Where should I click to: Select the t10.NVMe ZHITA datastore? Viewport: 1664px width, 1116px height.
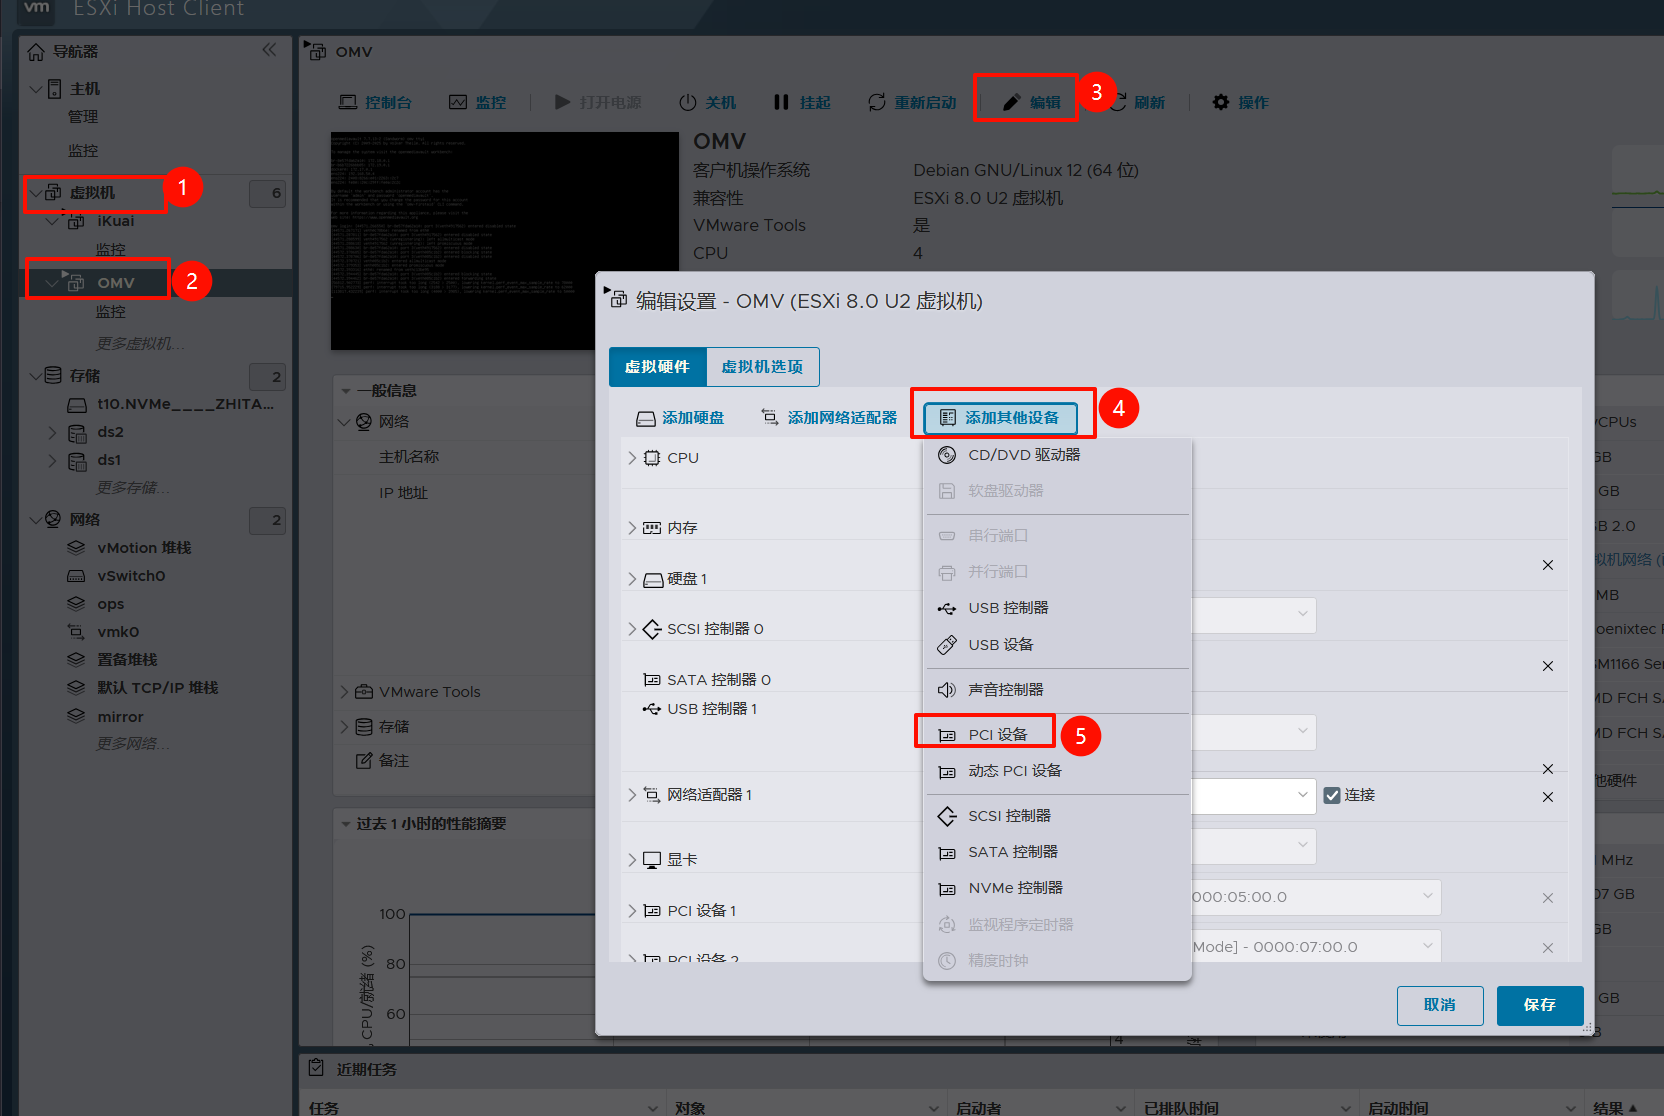[185, 404]
